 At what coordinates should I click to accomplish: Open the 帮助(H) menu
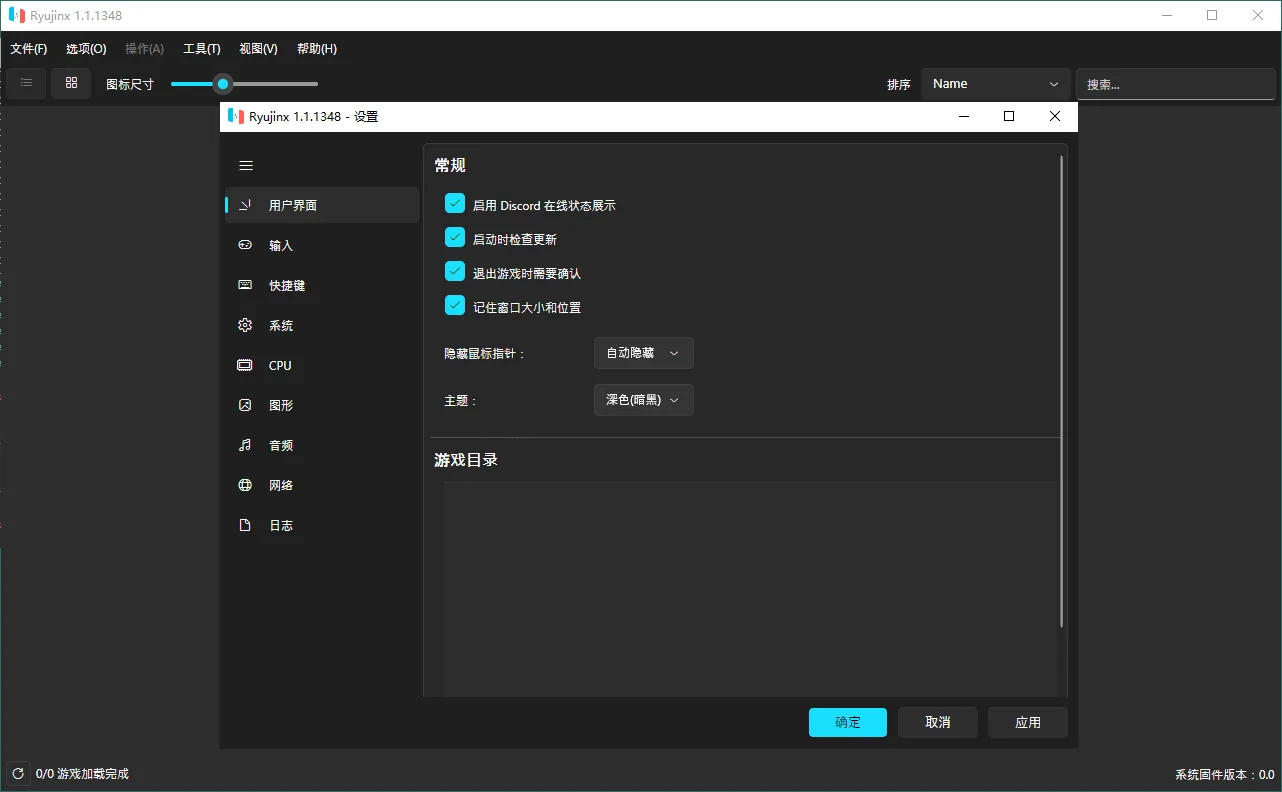tap(316, 48)
